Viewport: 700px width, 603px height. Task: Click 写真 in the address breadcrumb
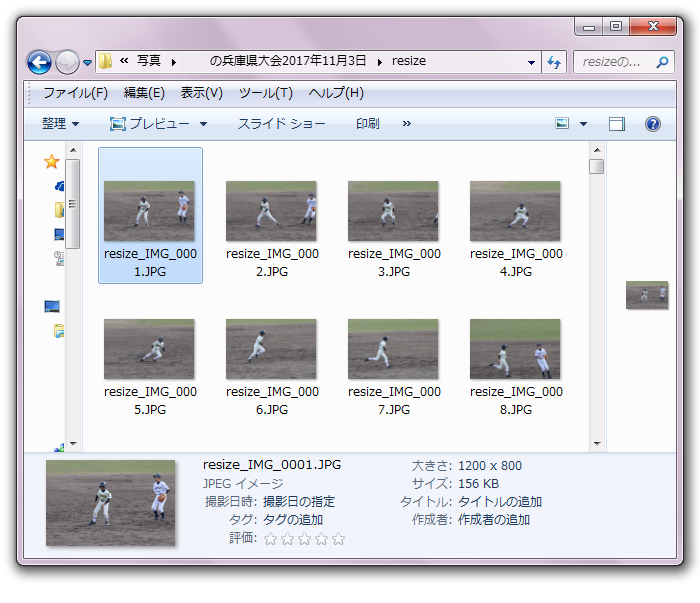coord(148,61)
